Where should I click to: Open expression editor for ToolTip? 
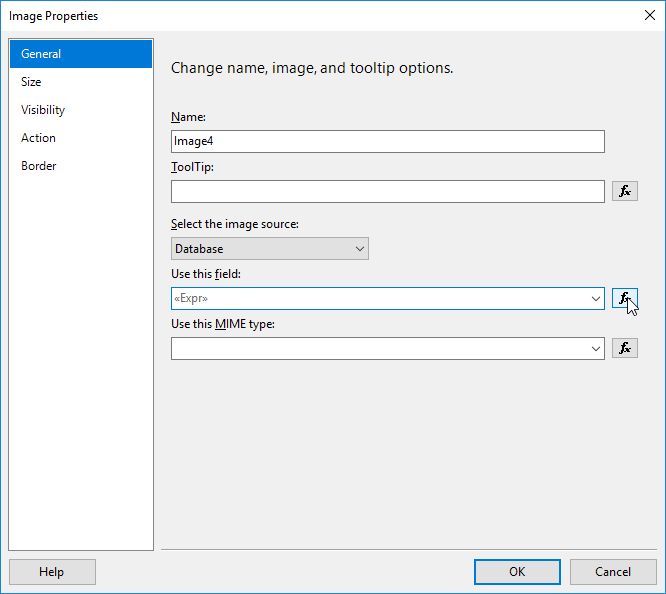click(x=625, y=191)
